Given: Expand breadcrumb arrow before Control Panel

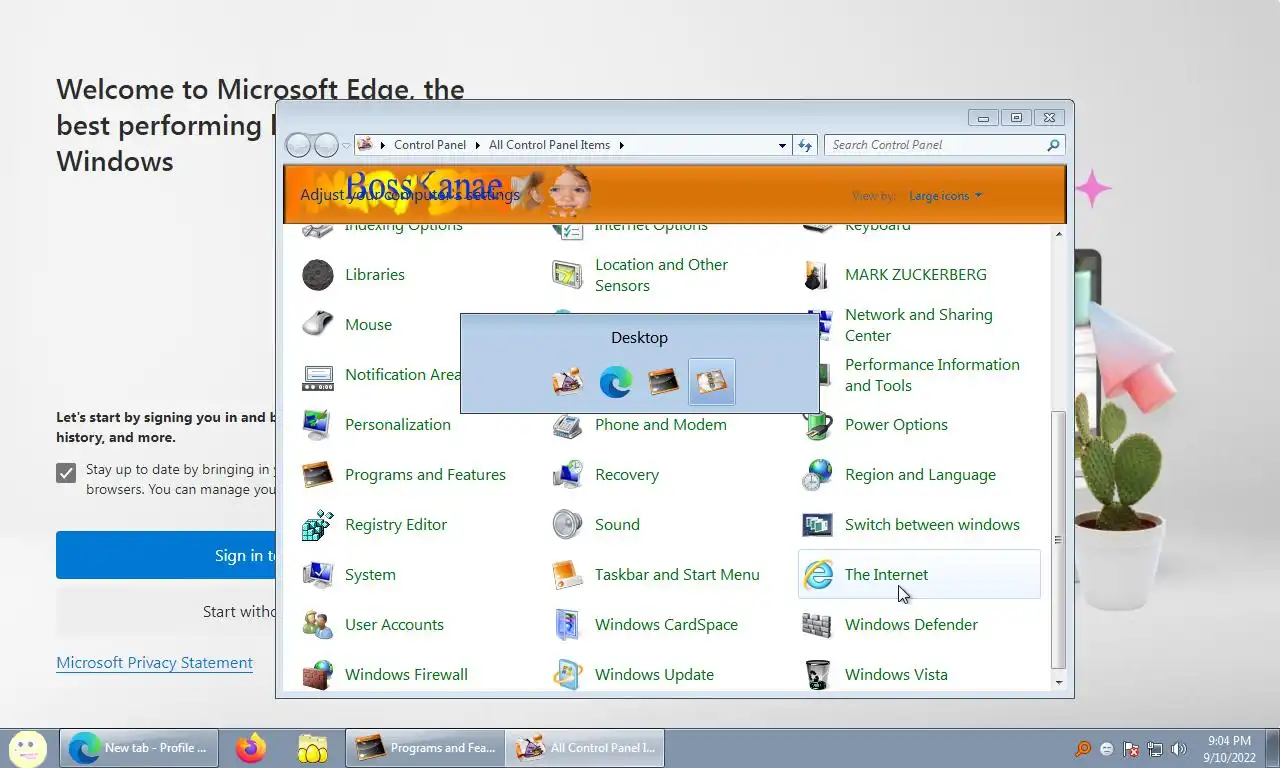Looking at the screenshot, I should pos(383,145).
